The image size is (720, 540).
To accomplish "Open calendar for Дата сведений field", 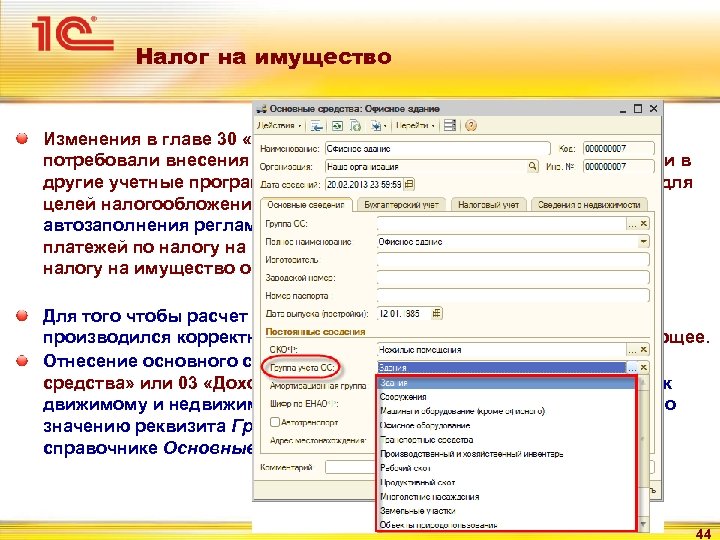I will click(x=409, y=184).
